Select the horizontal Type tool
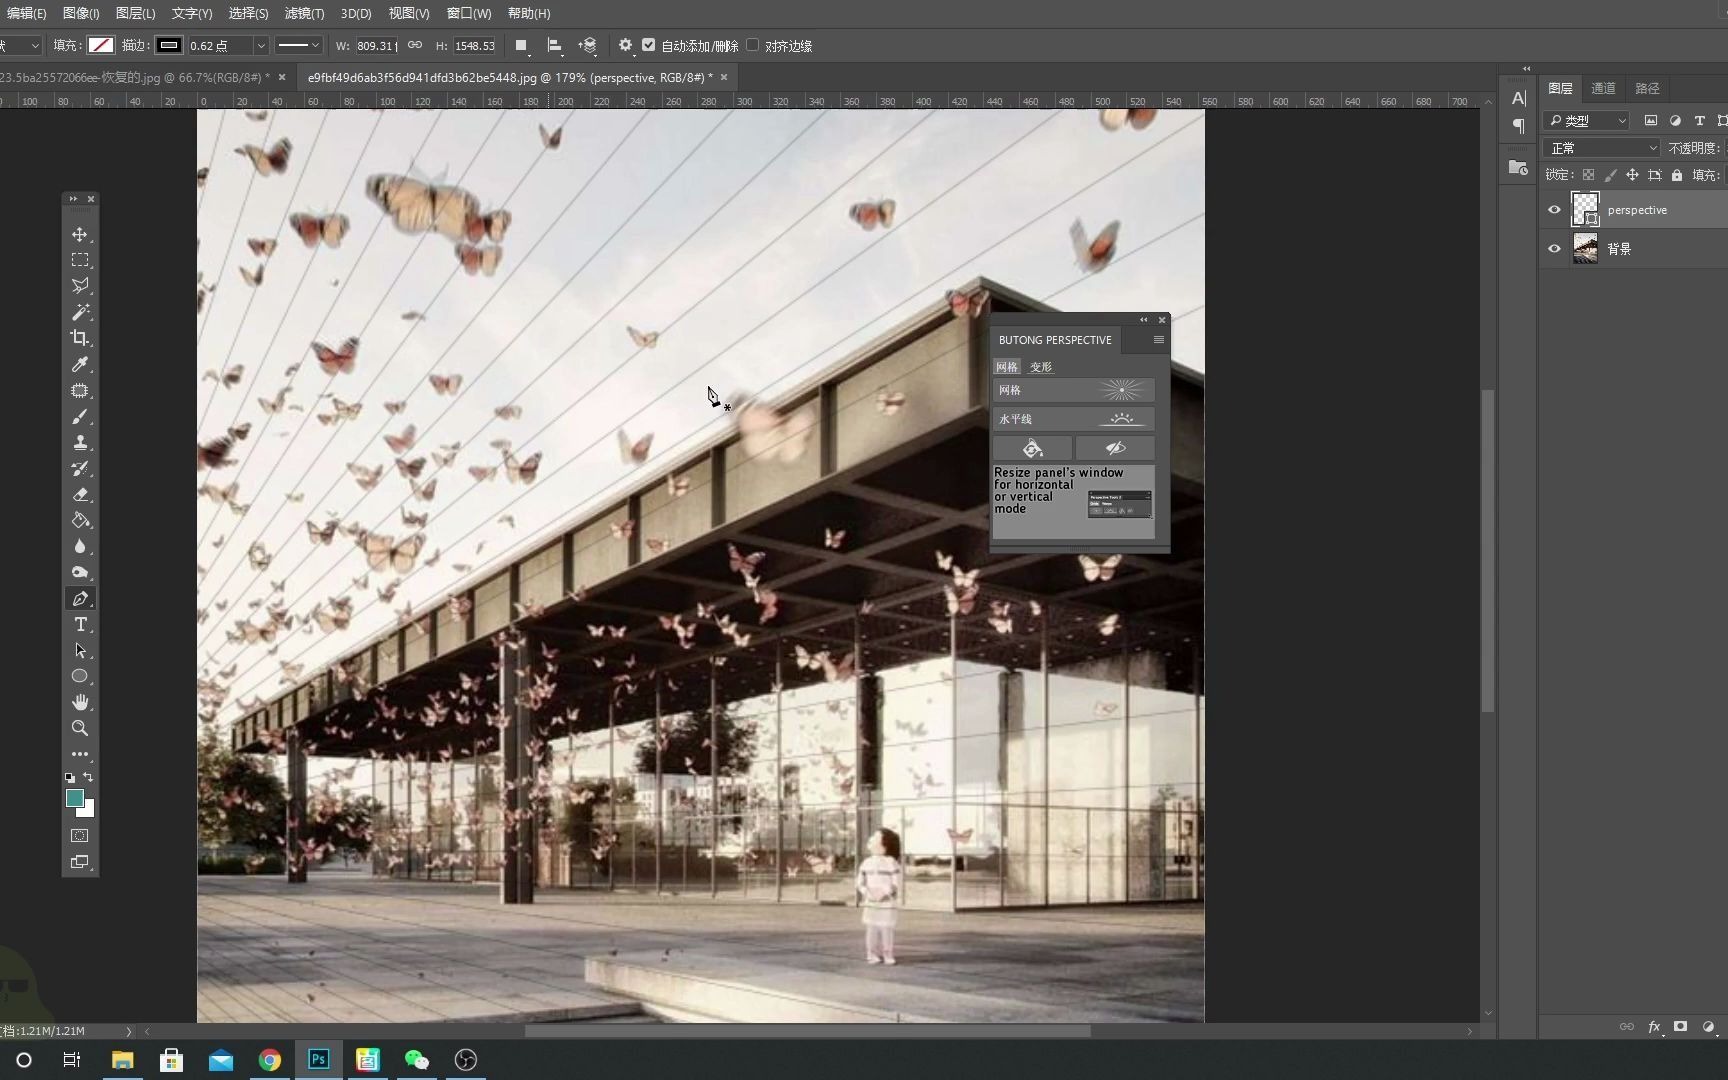1728x1080 pixels. 80,625
